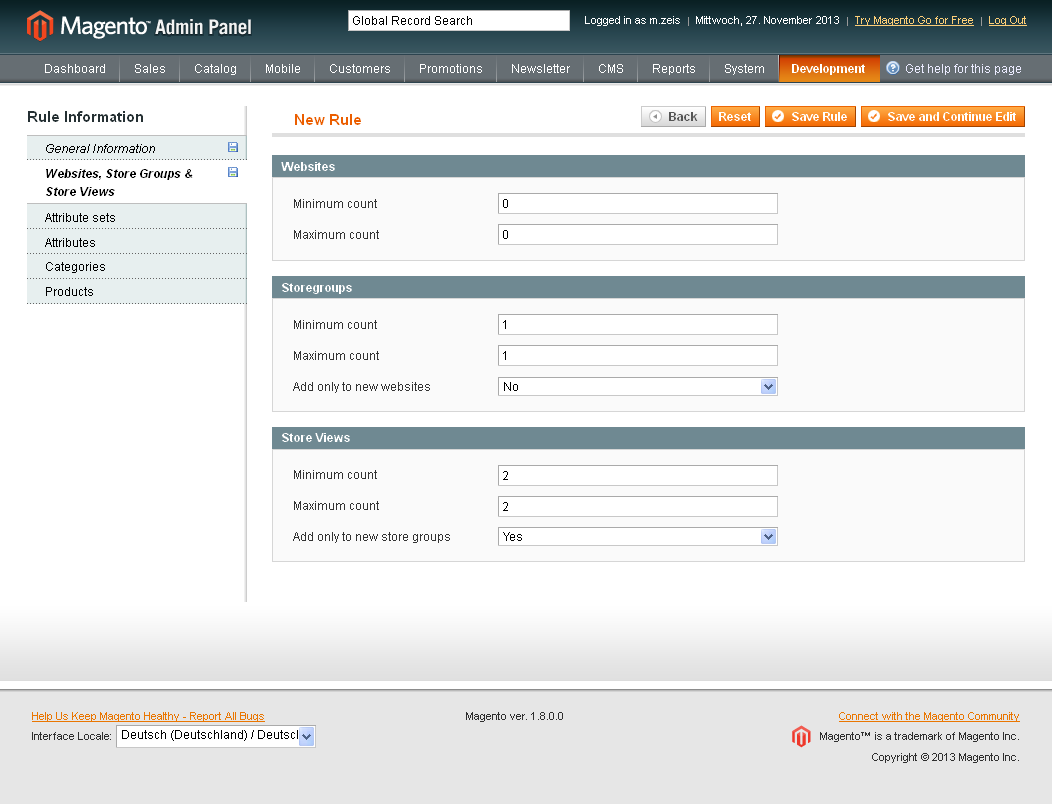Click the Store Views section header
This screenshot has height=804, width=1052.
click(x=648, y=438)
